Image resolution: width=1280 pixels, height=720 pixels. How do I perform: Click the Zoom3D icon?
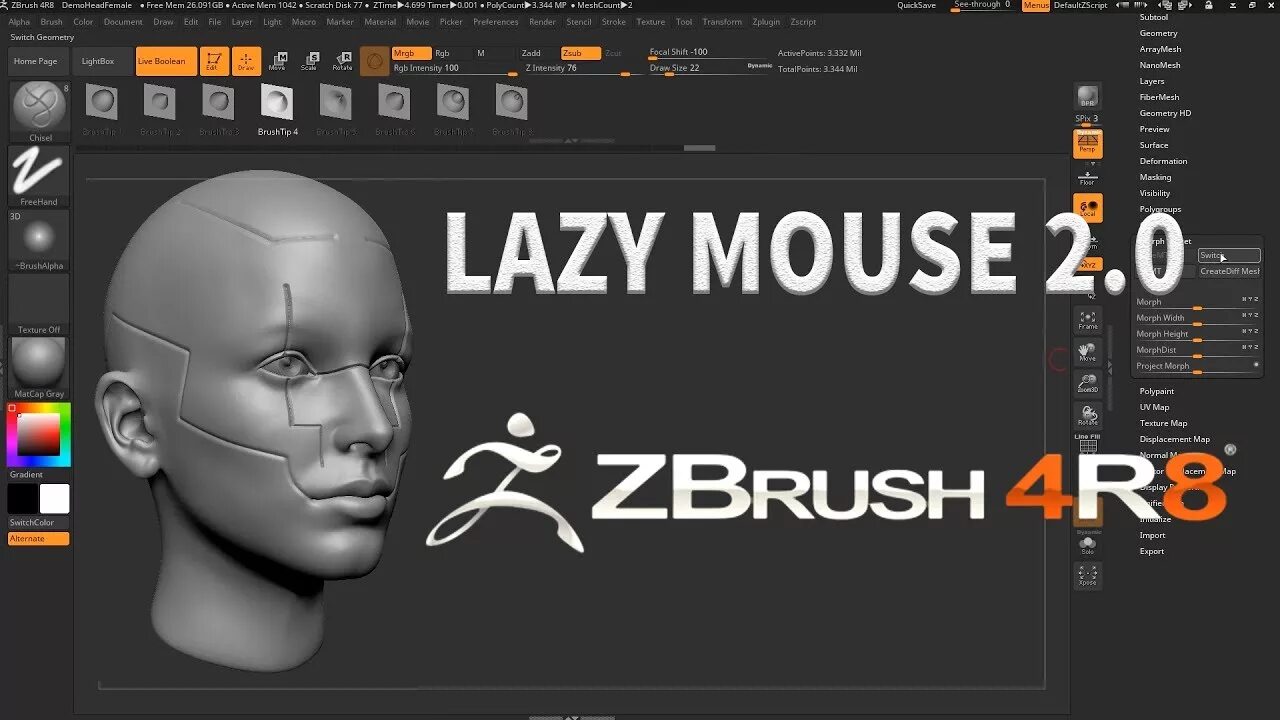pos(1088,384)
